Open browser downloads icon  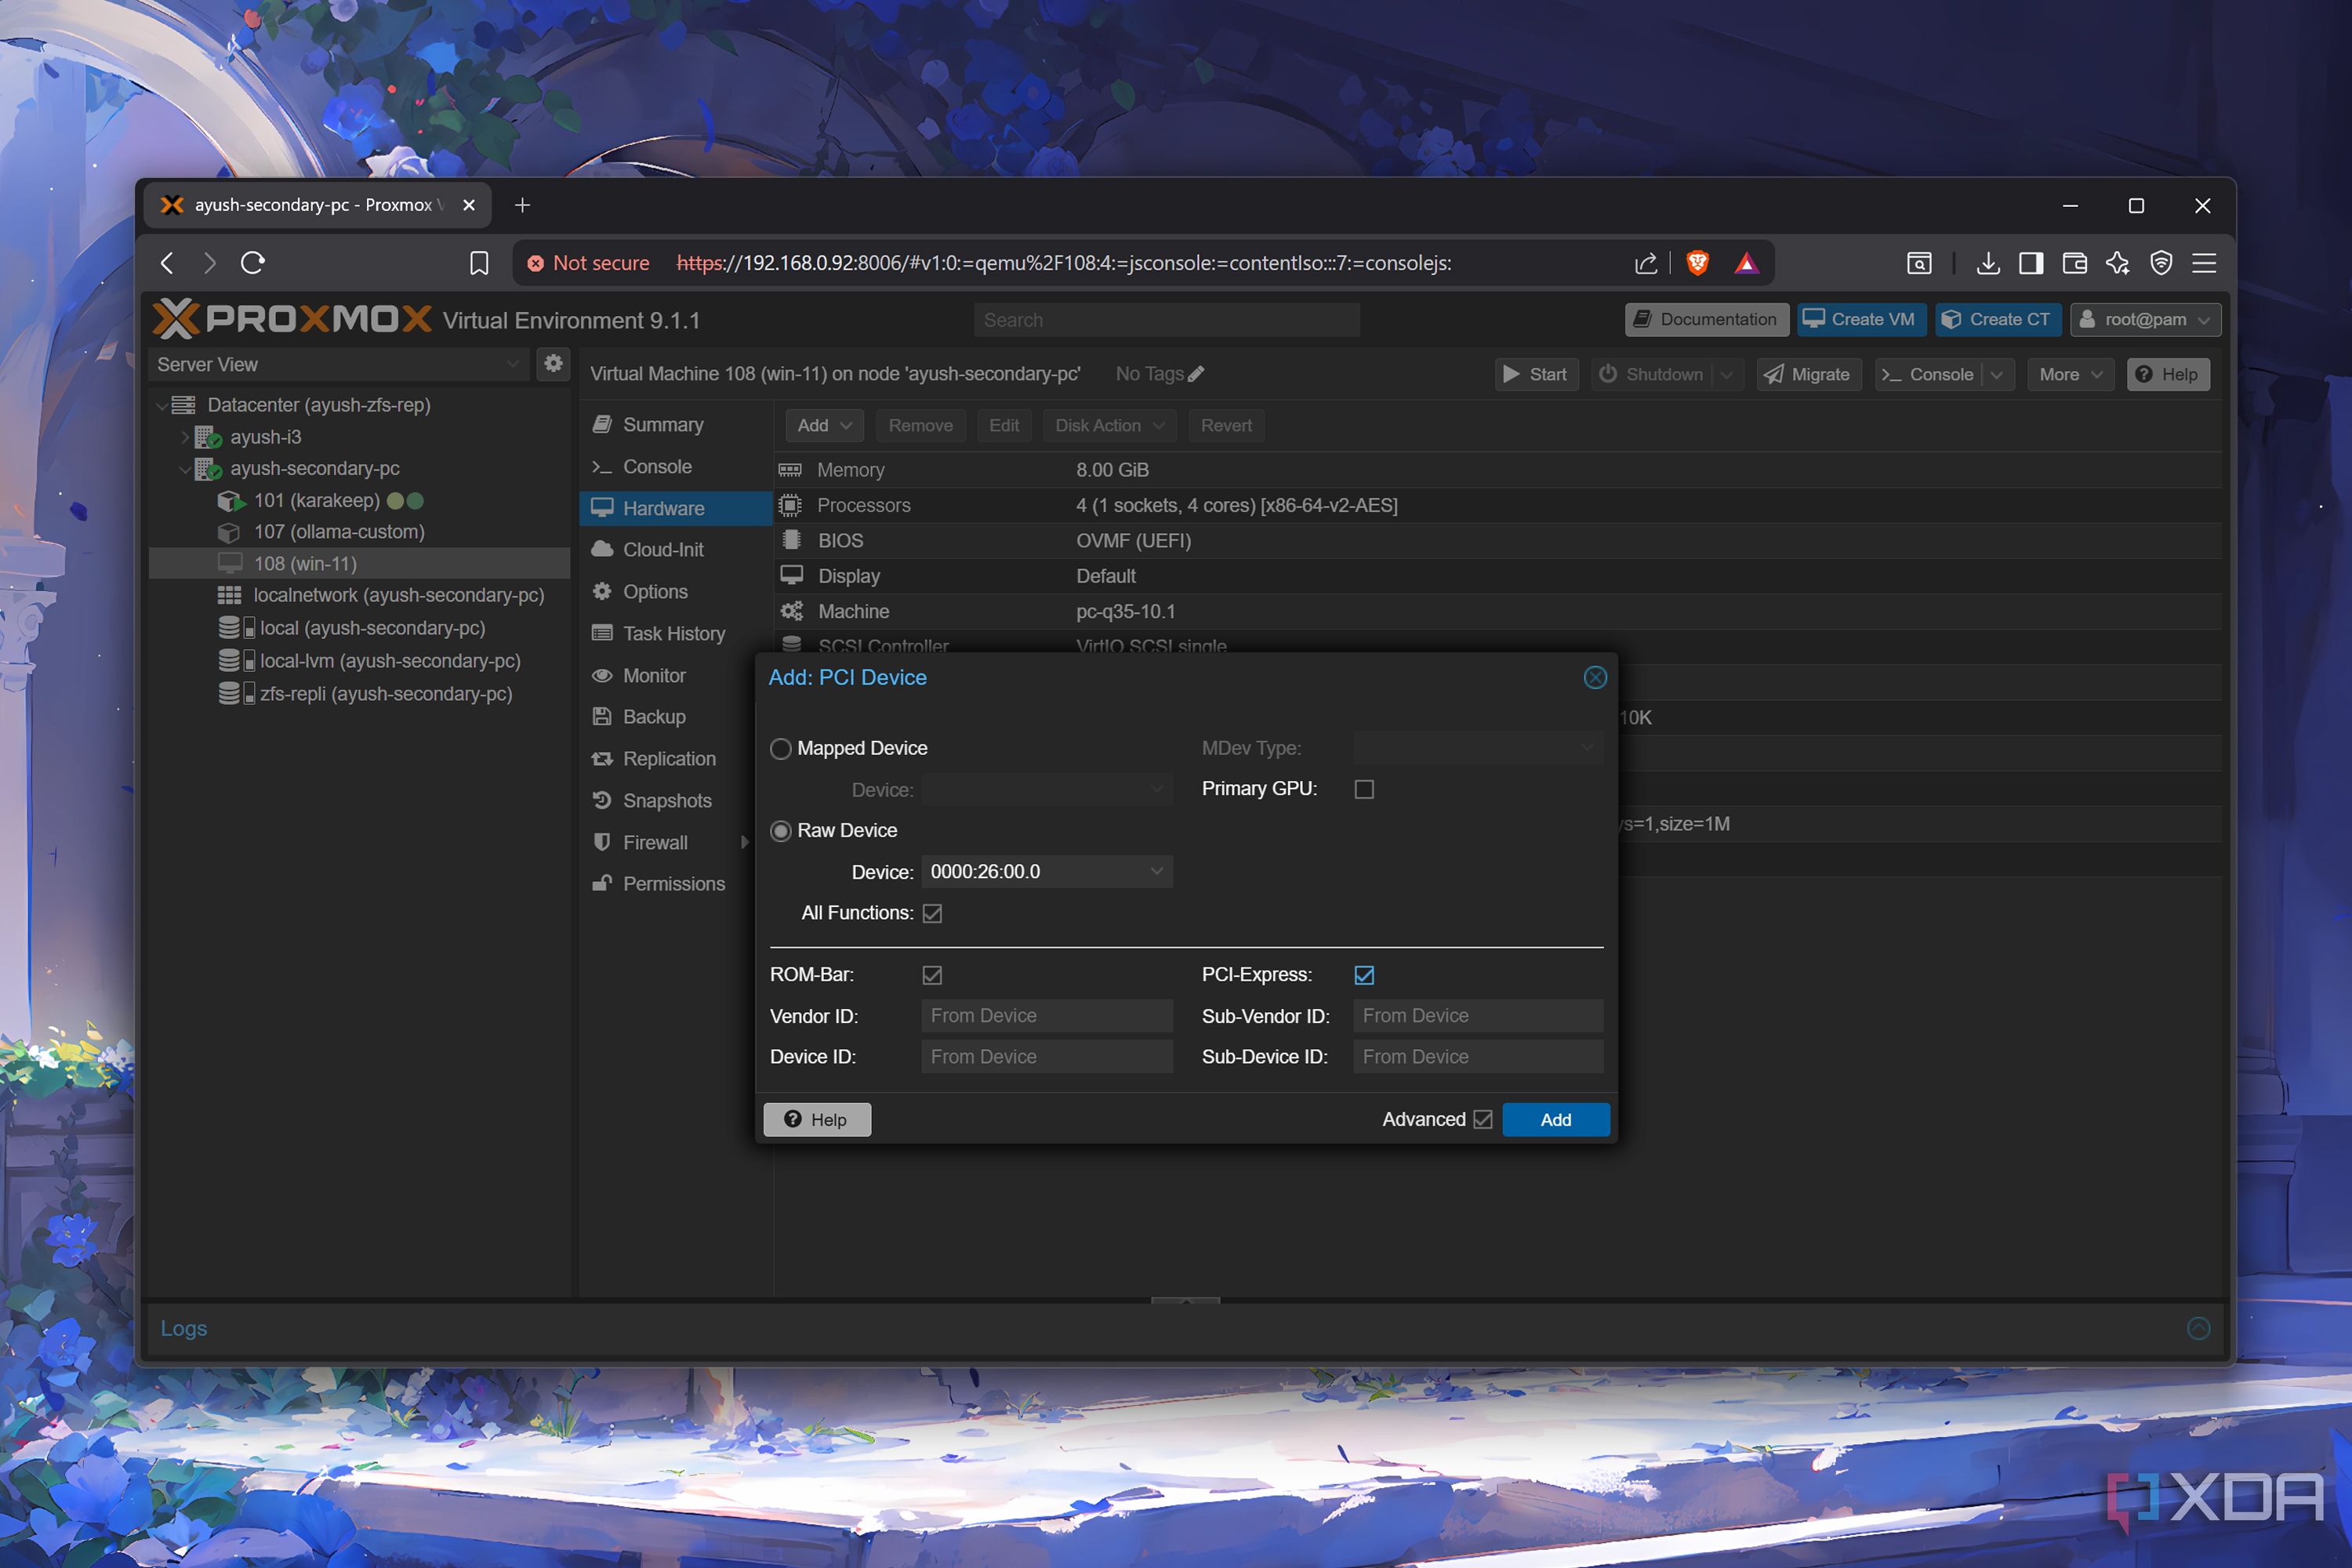point(1988,263)
